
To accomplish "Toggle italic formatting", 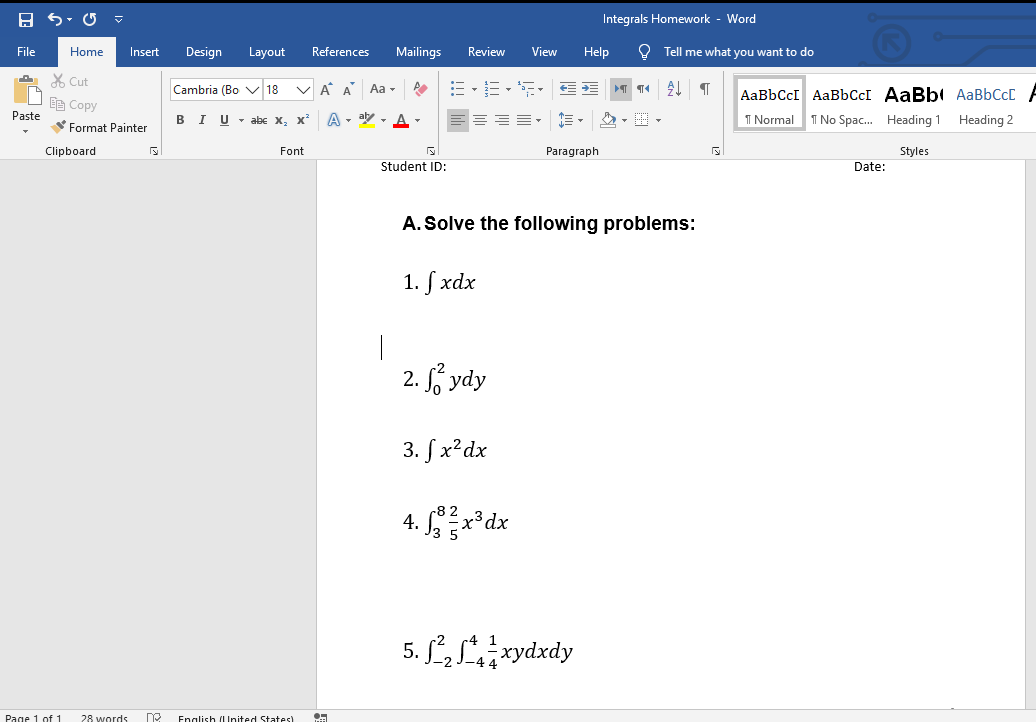I will (x=202, y=120).
